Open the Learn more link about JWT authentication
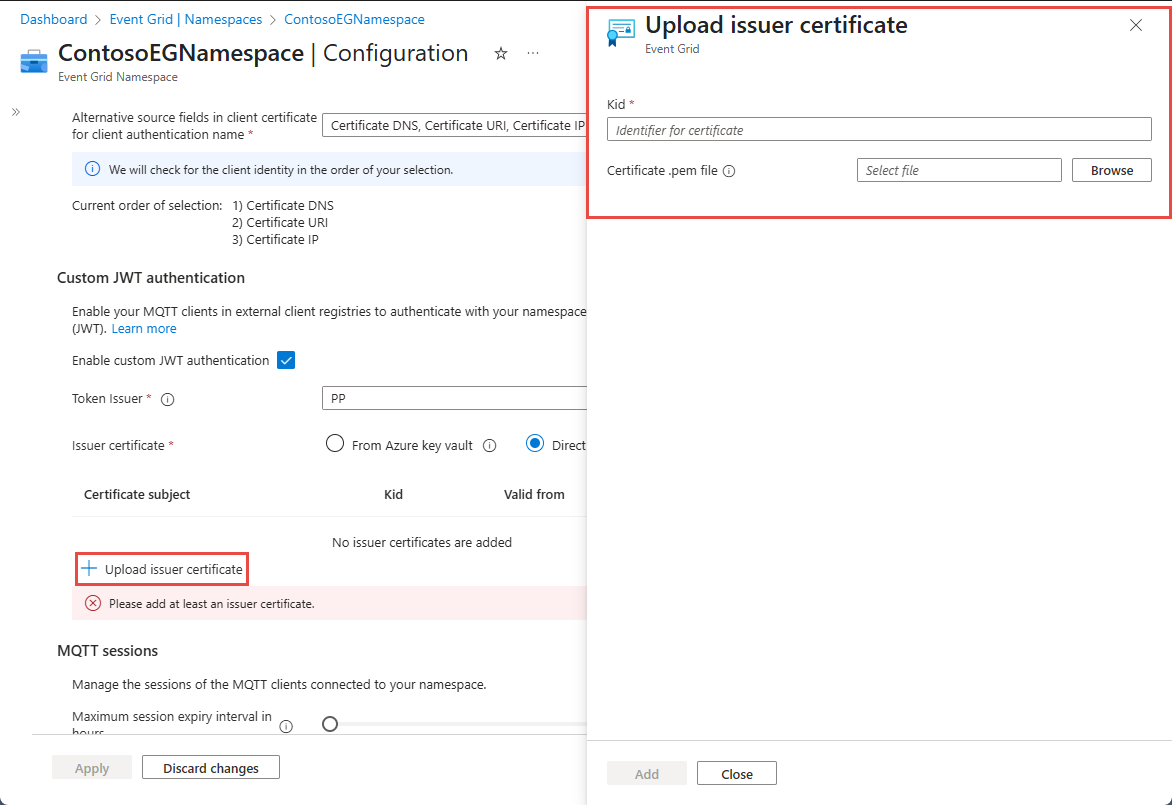Screen dimensions: 1172x805 [144, 328]
